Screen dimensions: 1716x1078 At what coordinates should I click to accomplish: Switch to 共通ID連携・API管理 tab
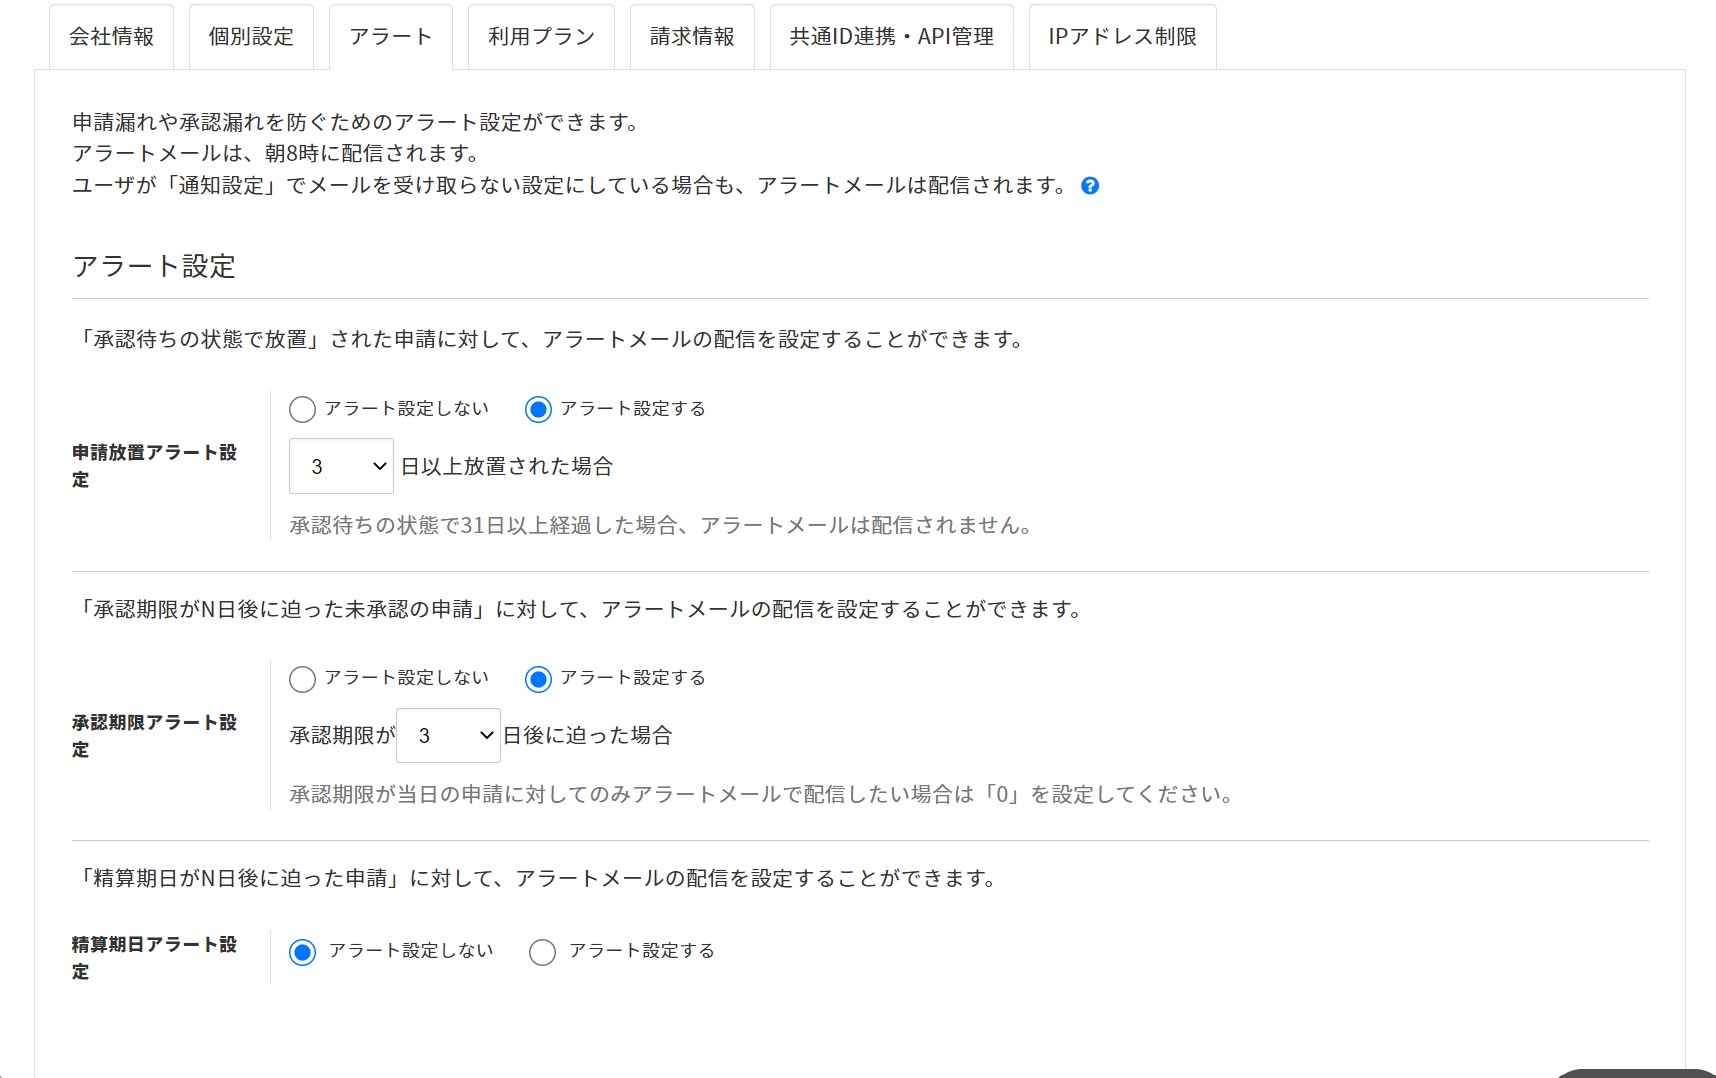[891, 37]
